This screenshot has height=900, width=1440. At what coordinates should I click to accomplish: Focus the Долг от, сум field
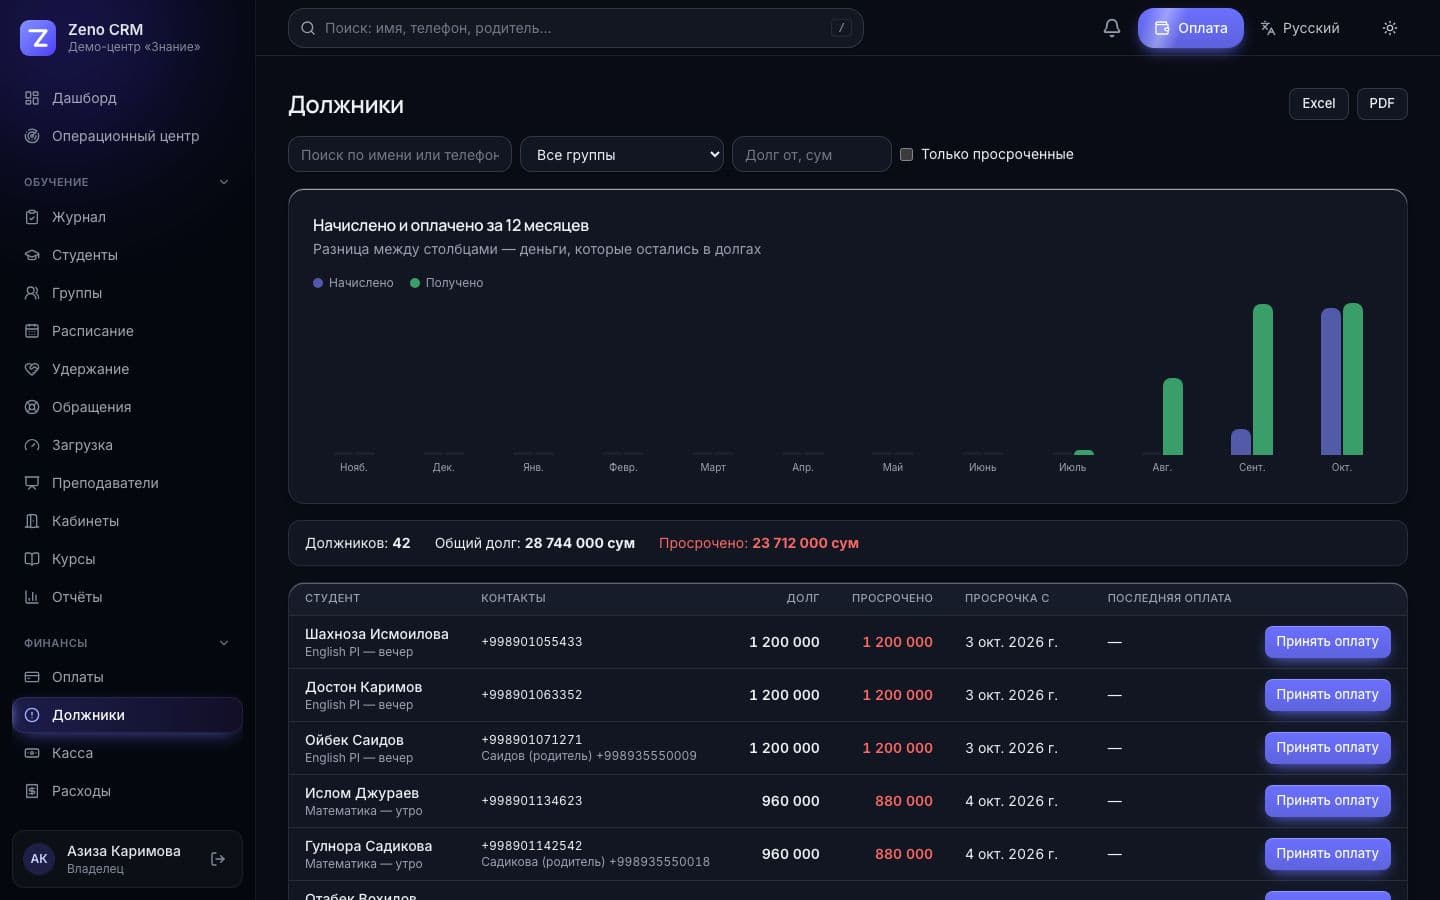[812, 154]
